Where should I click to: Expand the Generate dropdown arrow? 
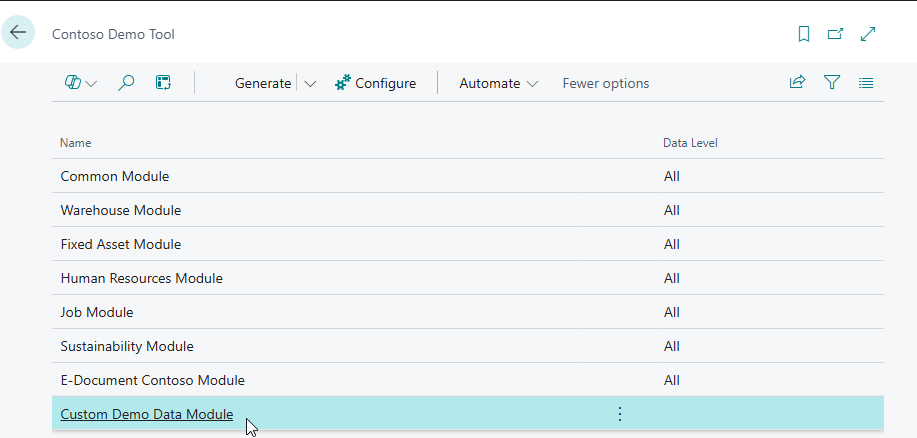[x=311, y=84]
